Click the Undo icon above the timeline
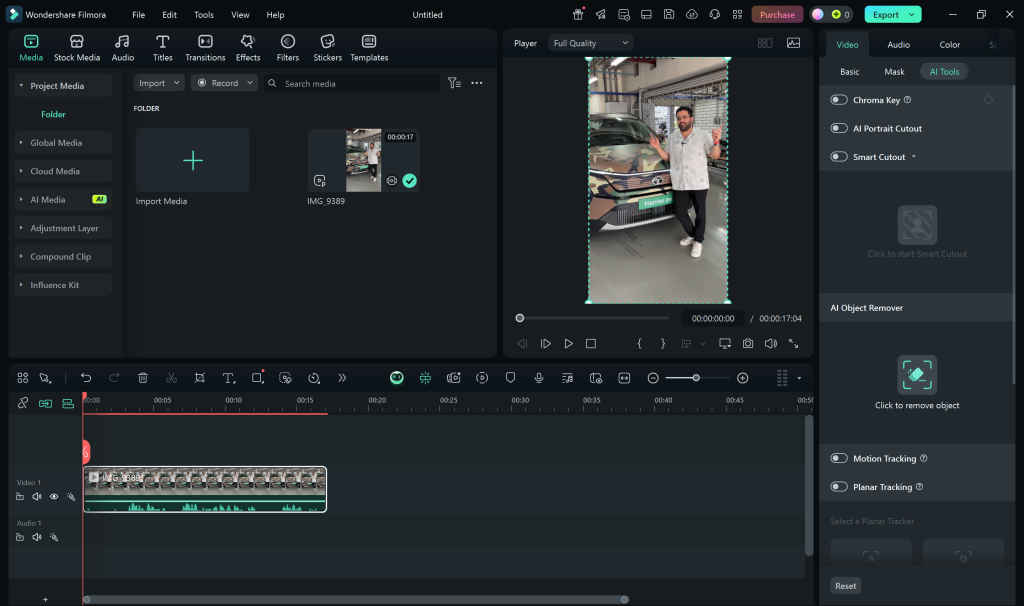Screen dimensions: 1024x606 (x=86, y=377)
